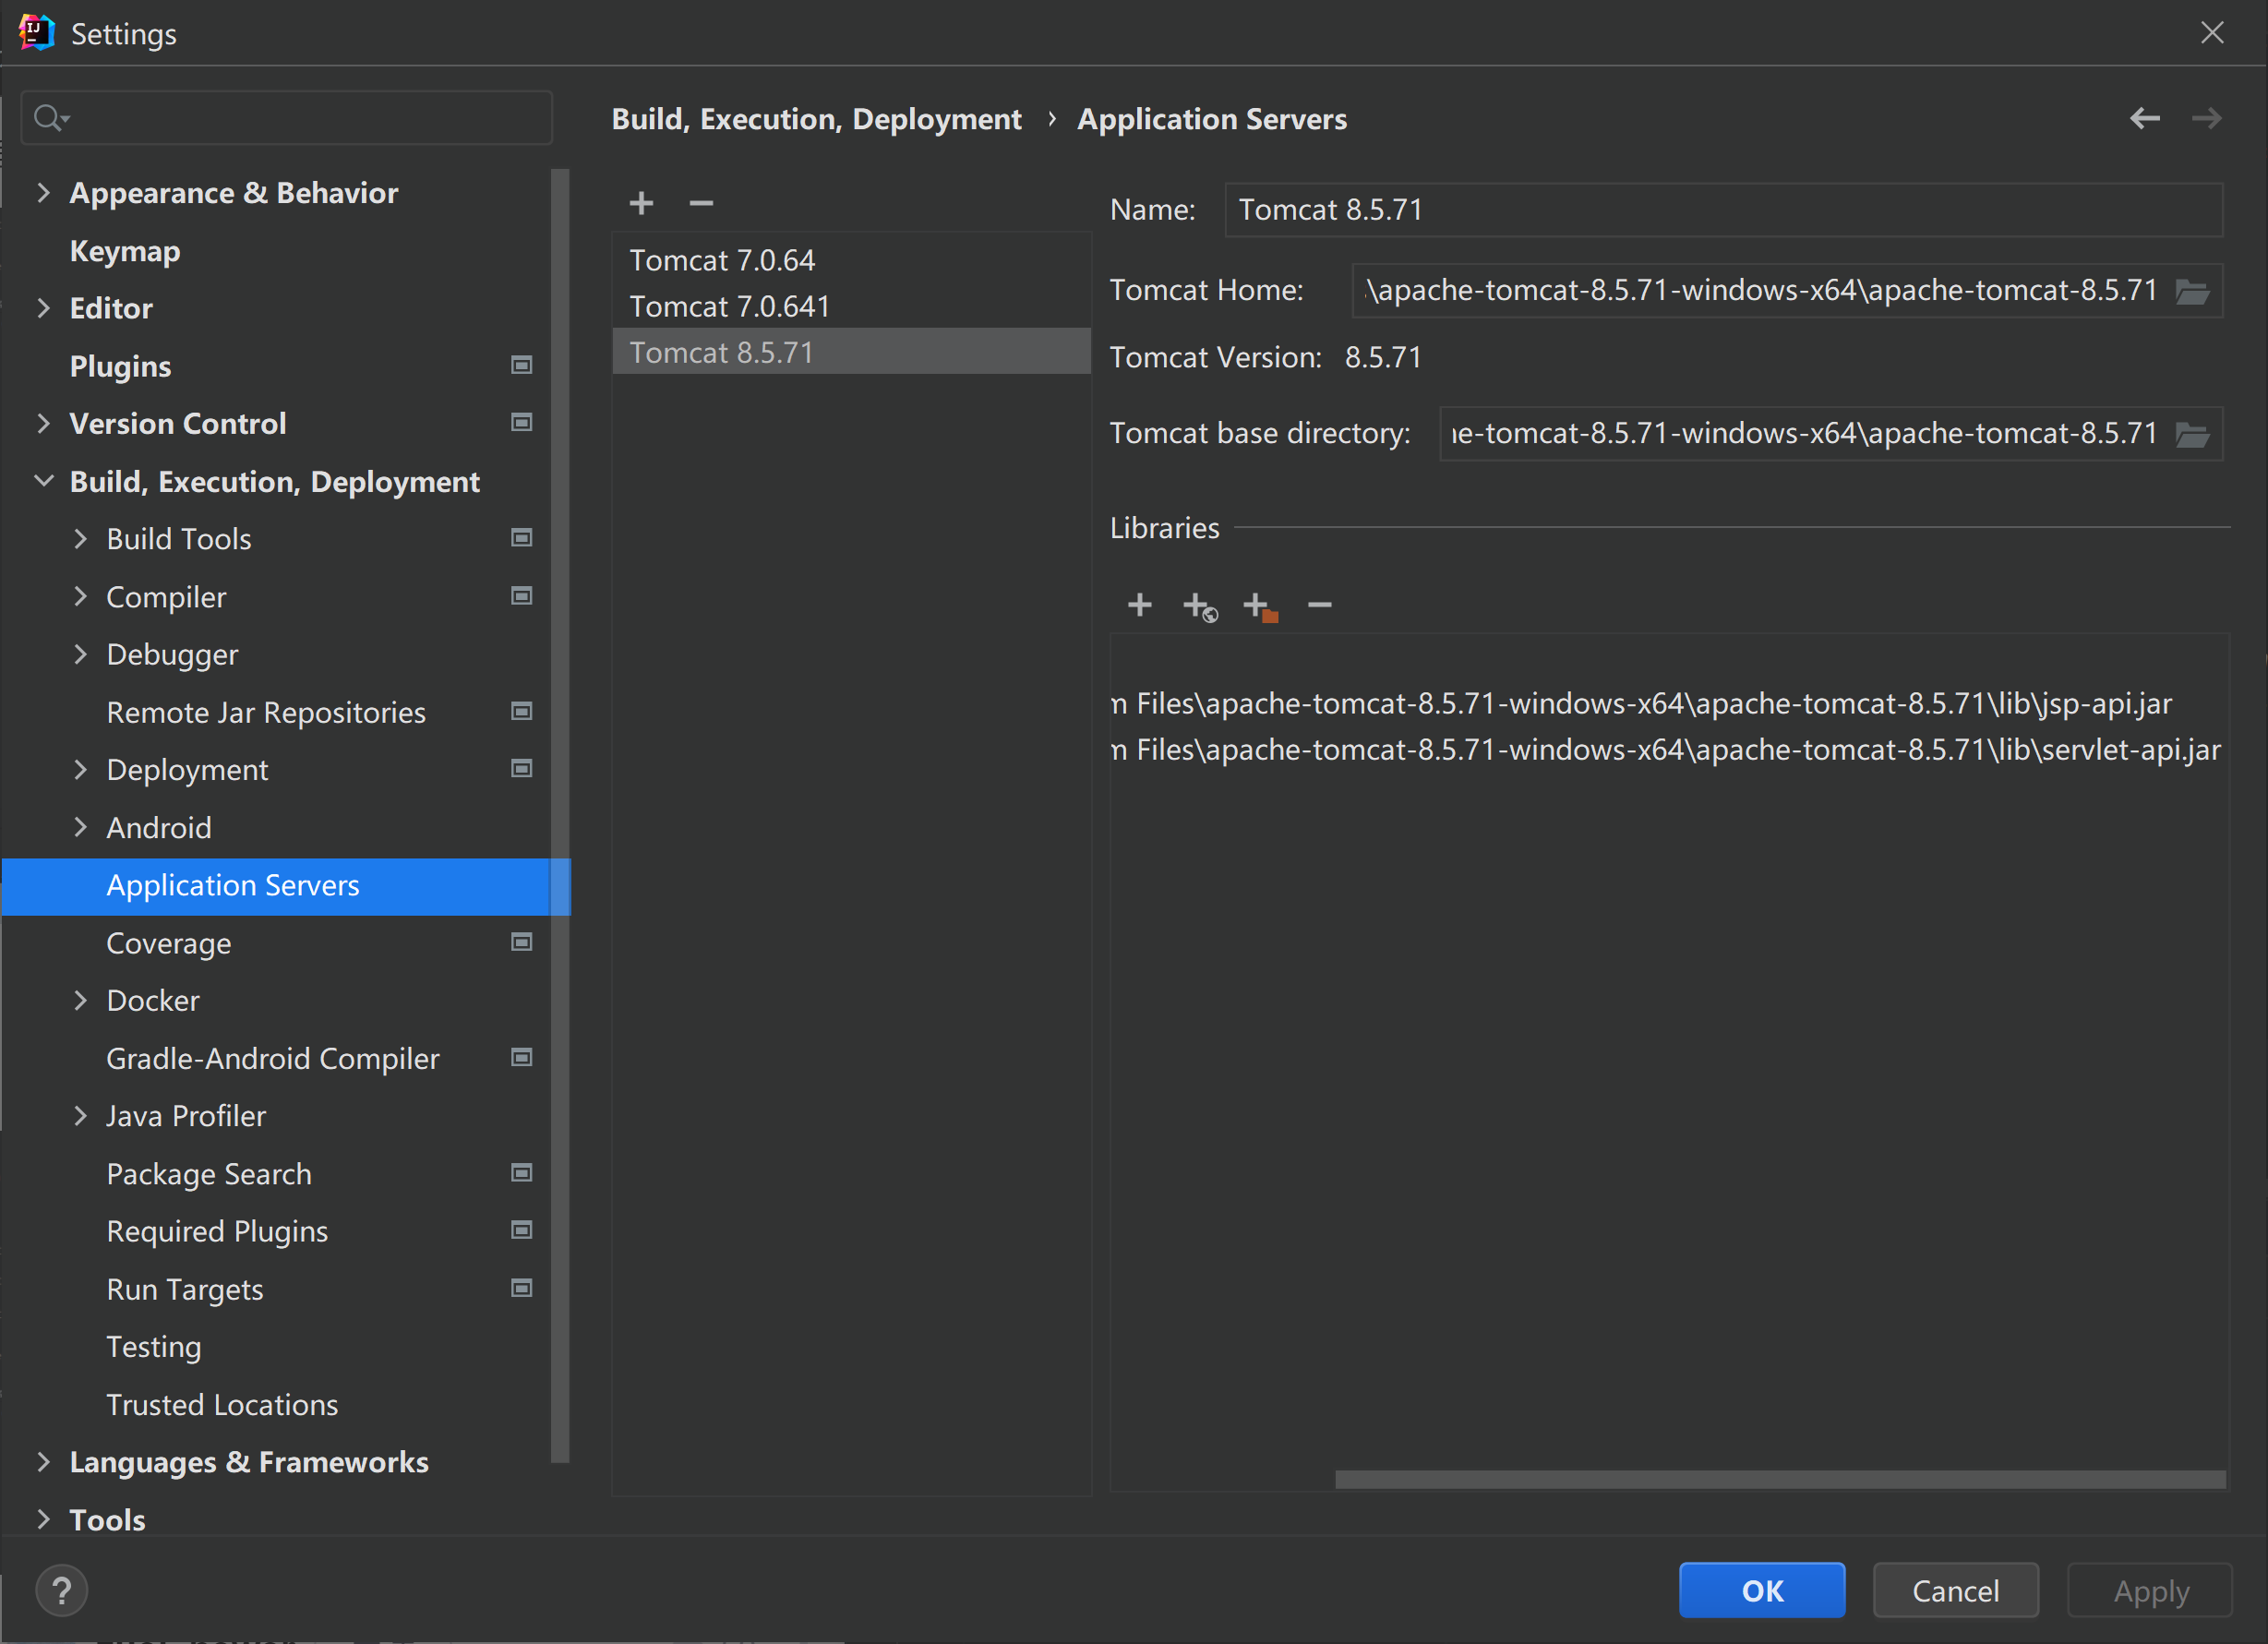Edit the server Name field
2268x1644 pixels.
[x=1723, y=209]
